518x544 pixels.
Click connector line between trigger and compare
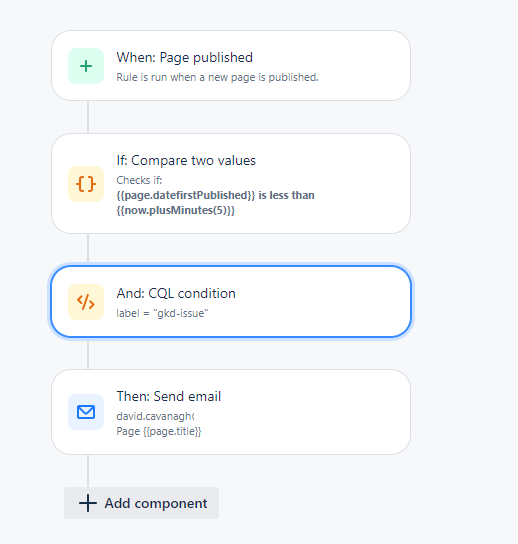(x=88, y=117)
